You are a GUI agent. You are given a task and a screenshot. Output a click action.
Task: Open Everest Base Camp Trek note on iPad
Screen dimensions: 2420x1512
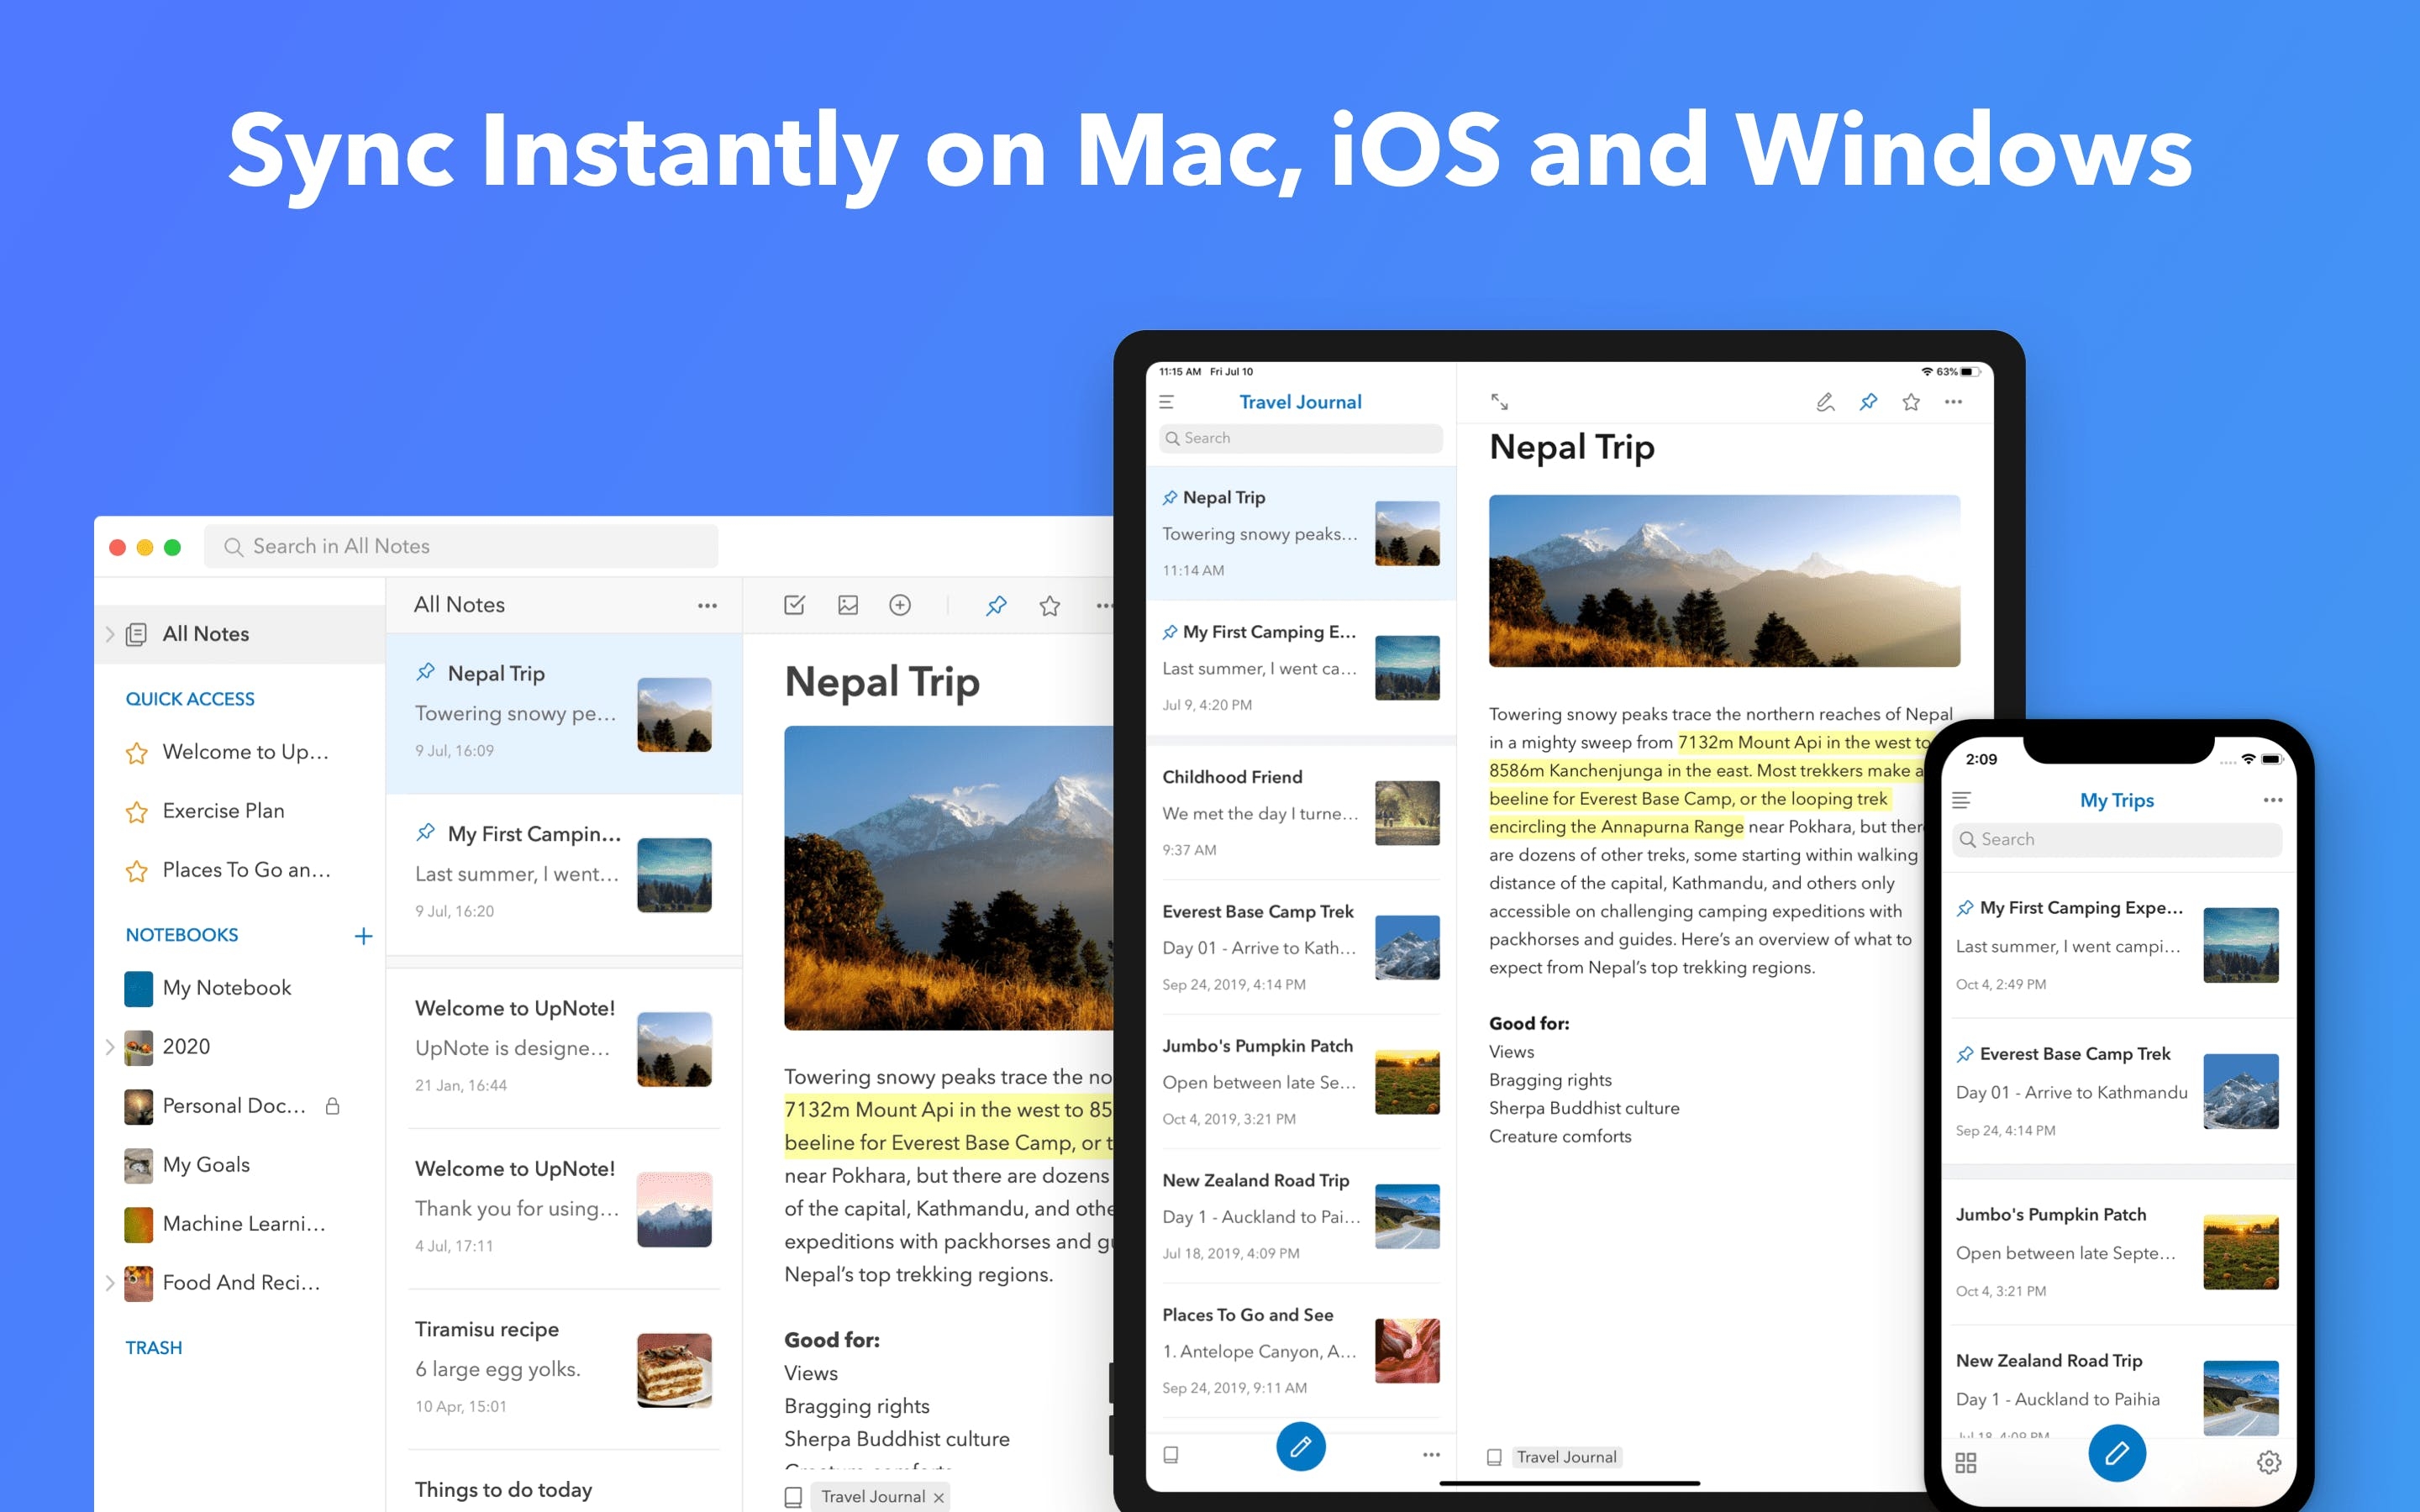pos(1300,947)
